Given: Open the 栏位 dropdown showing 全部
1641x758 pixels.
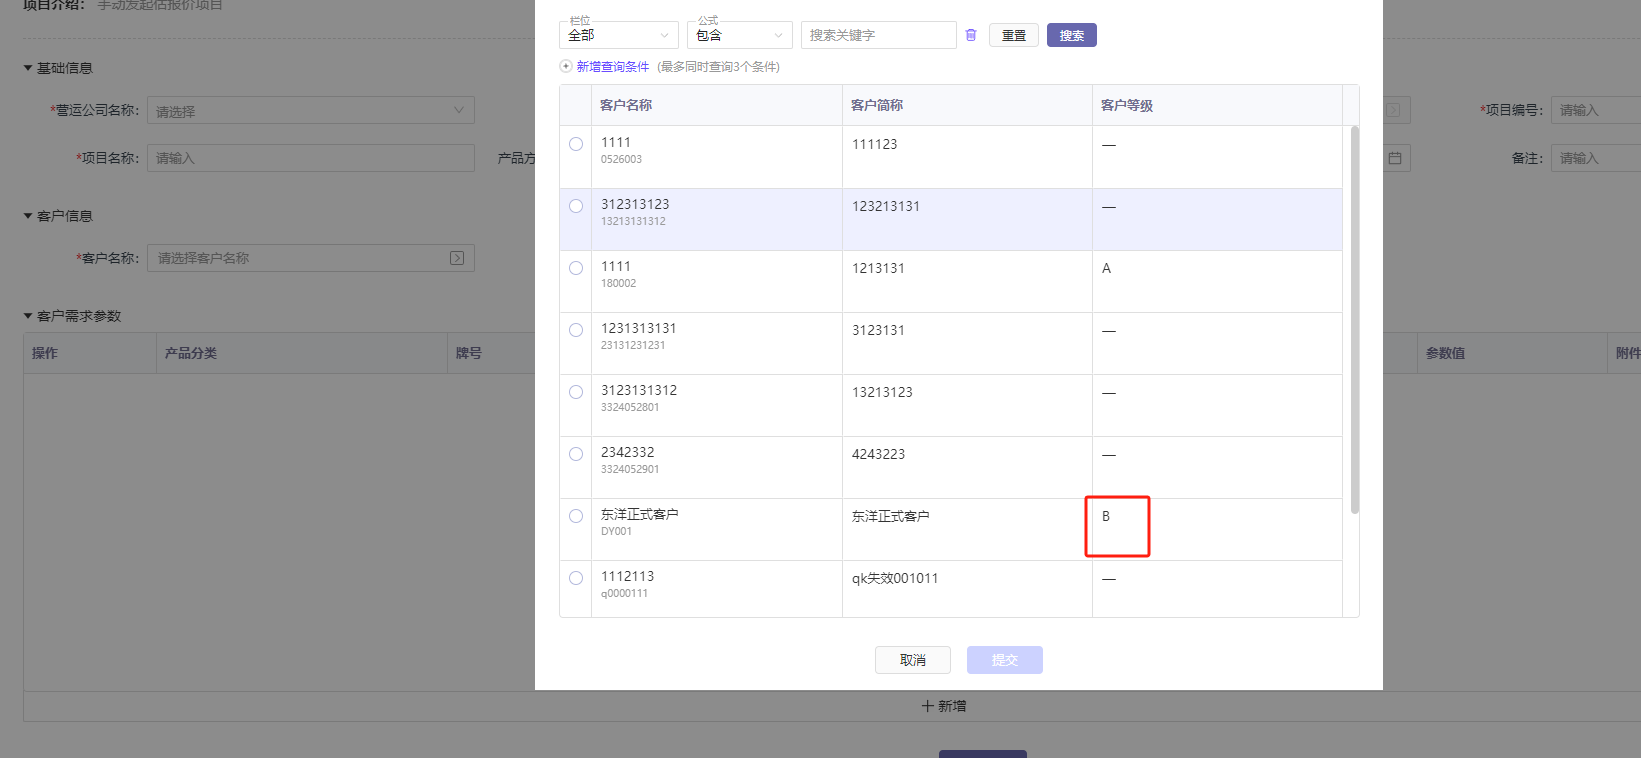Looking at the screenshot, I should pos(618,35).
